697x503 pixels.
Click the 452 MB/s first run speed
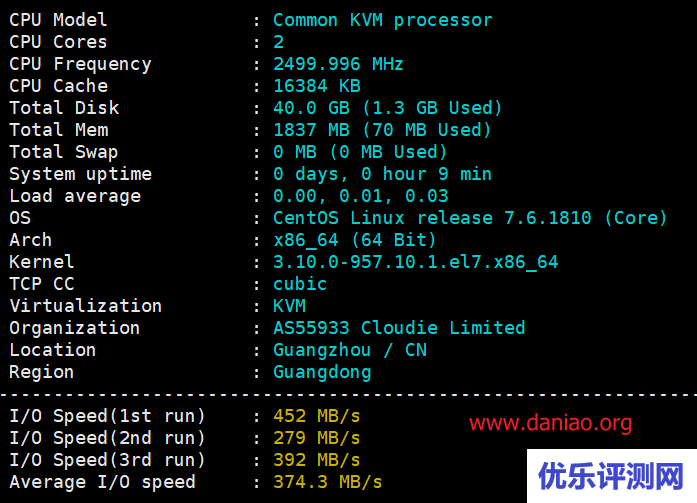pos(316,416)
